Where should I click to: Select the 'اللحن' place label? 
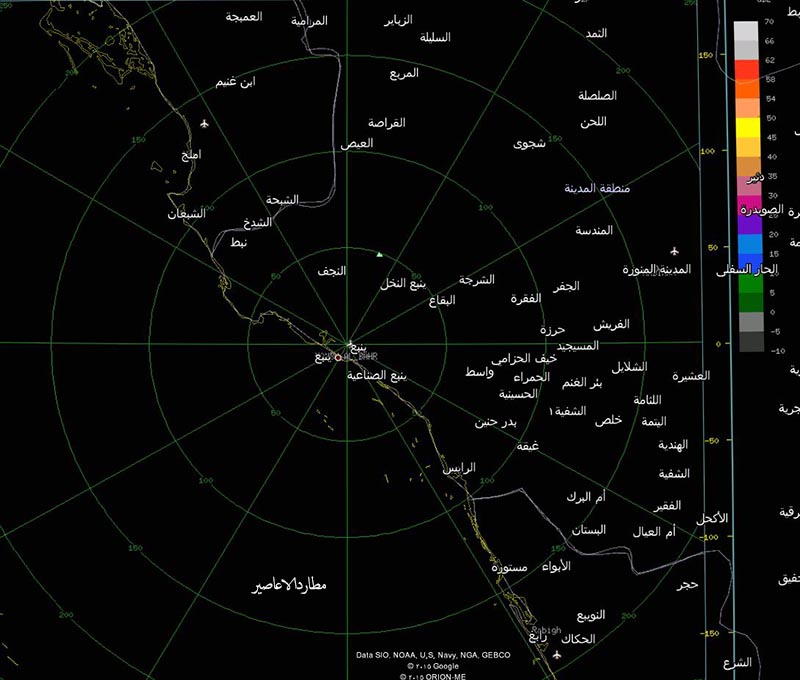coord(593,122)
